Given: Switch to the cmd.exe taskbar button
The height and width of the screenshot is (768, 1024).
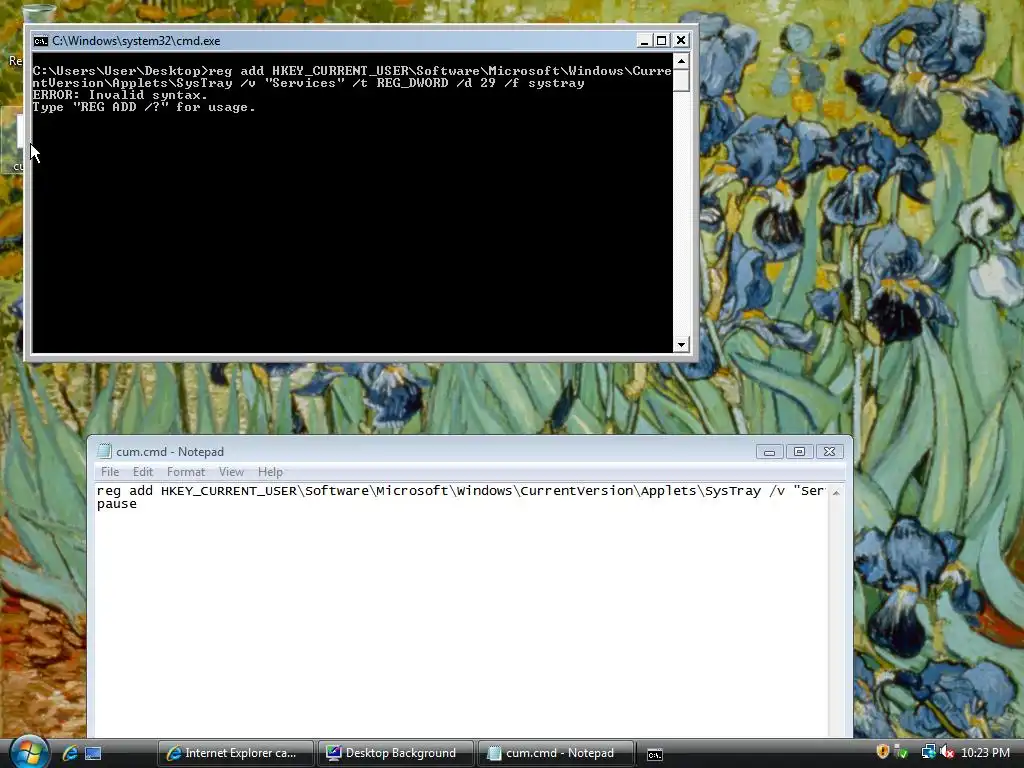Looking at the screenshot, I should tap(654, 754).
